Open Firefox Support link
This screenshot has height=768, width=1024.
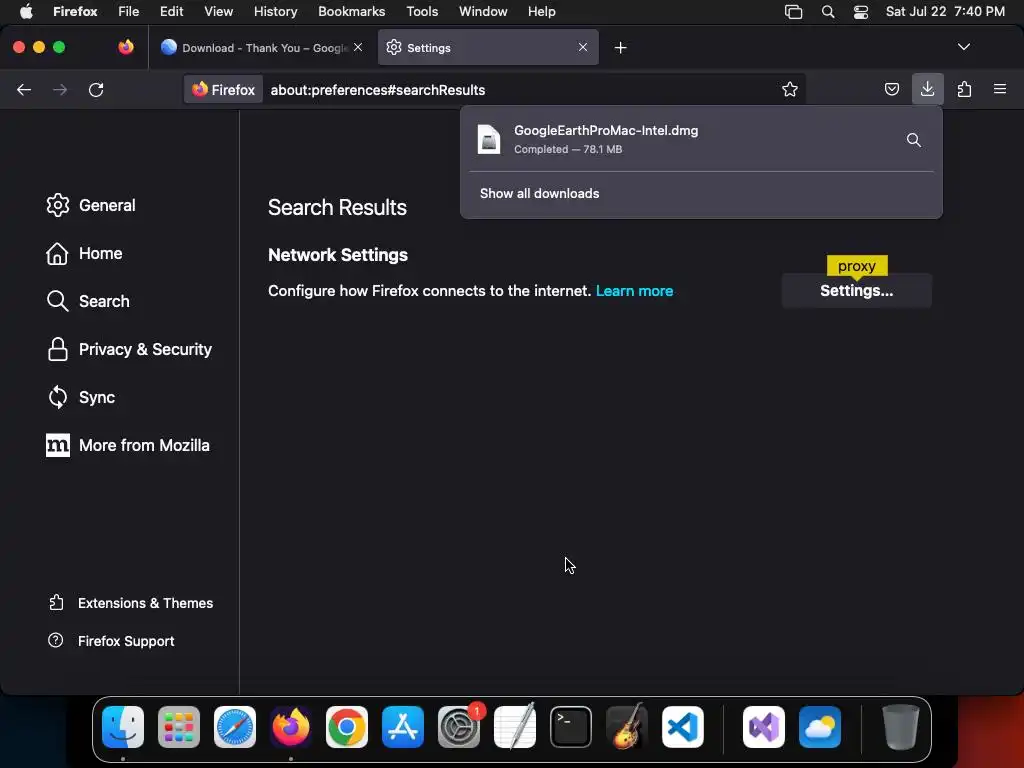point(111,641)
